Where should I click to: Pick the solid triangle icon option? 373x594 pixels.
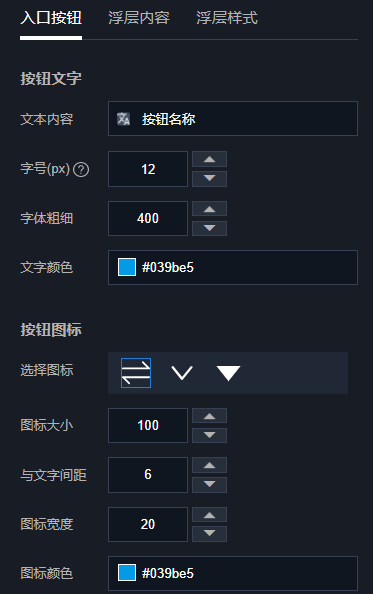point(228,373)
